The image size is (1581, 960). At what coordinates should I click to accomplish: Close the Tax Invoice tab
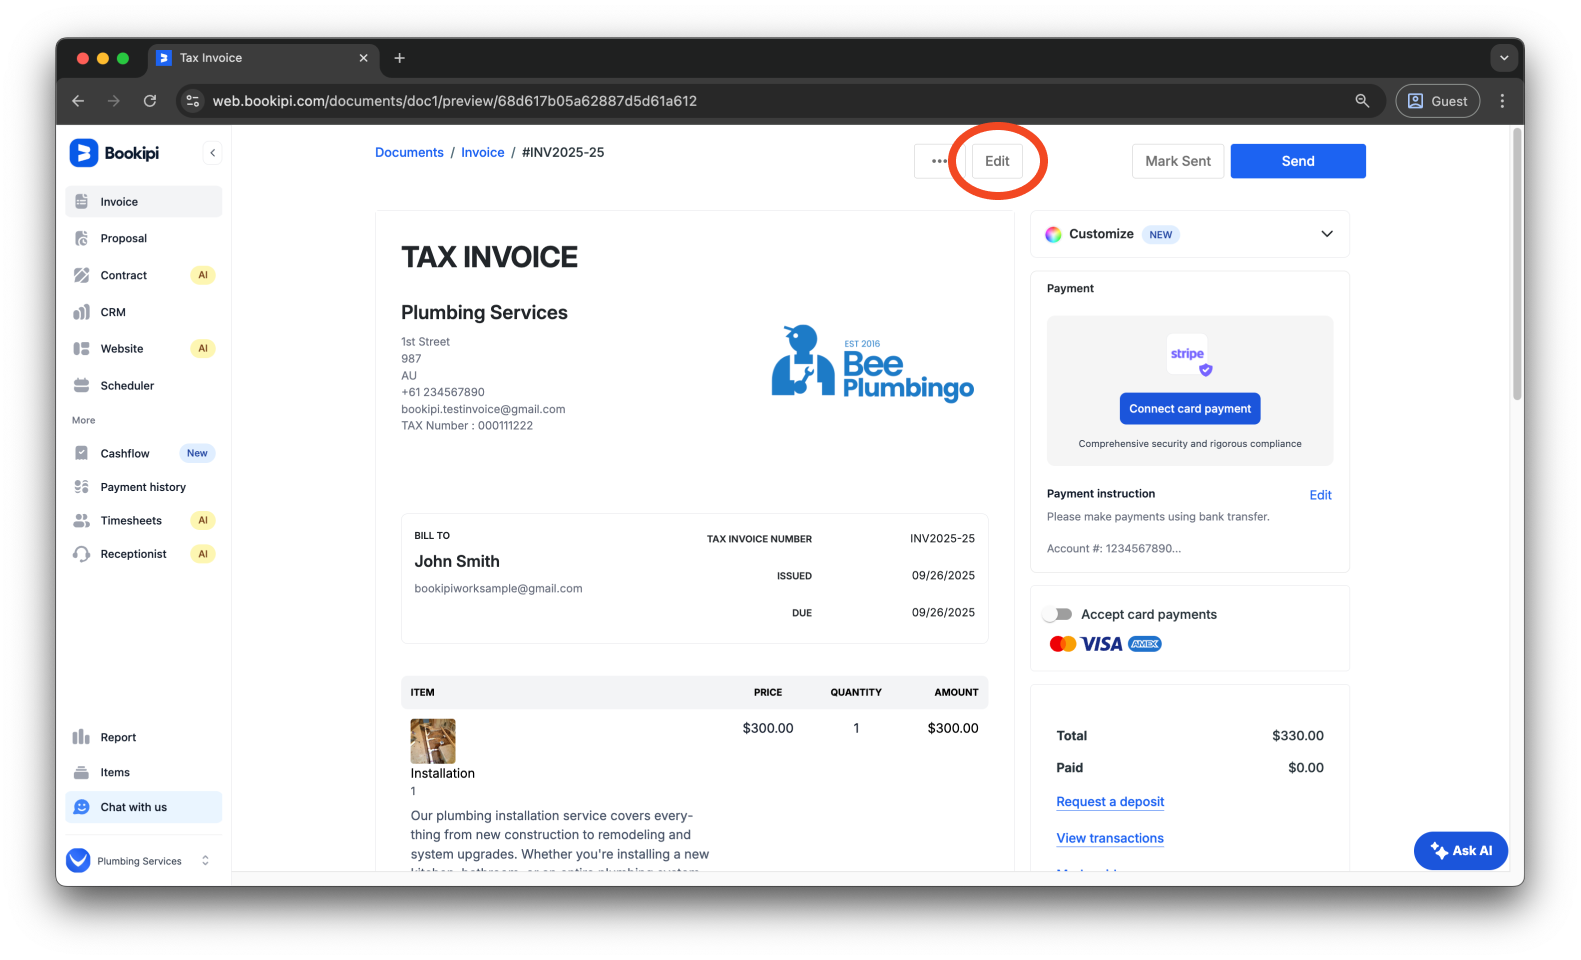pos(364,58)
